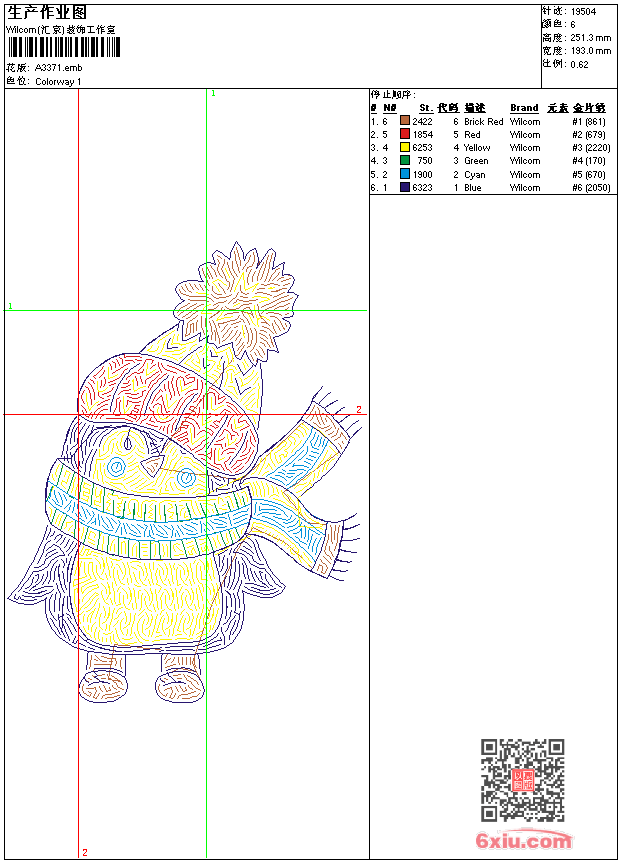The image size is (620, 860).
Task: Click the Brand column header
Action: [524, 108]
